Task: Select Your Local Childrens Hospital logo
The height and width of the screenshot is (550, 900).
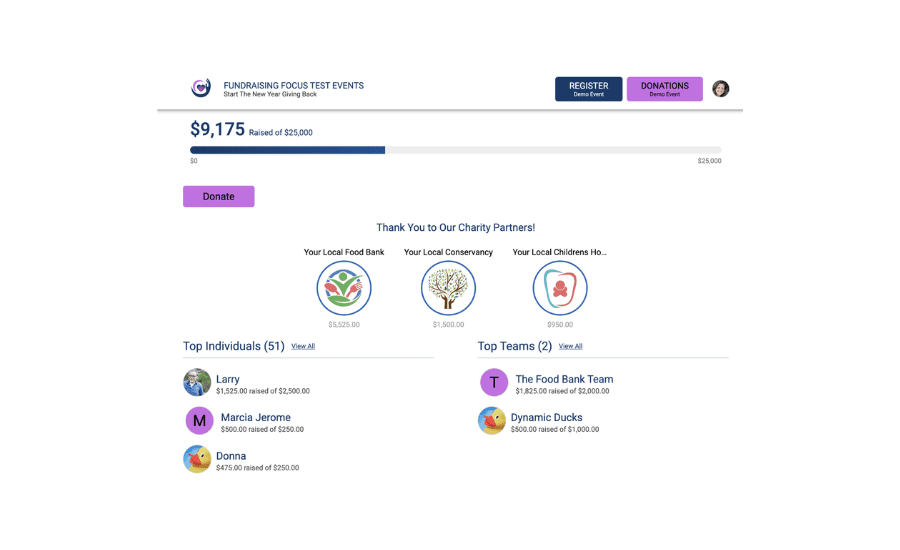Action: pyautogui.click(x=560, y=288)
